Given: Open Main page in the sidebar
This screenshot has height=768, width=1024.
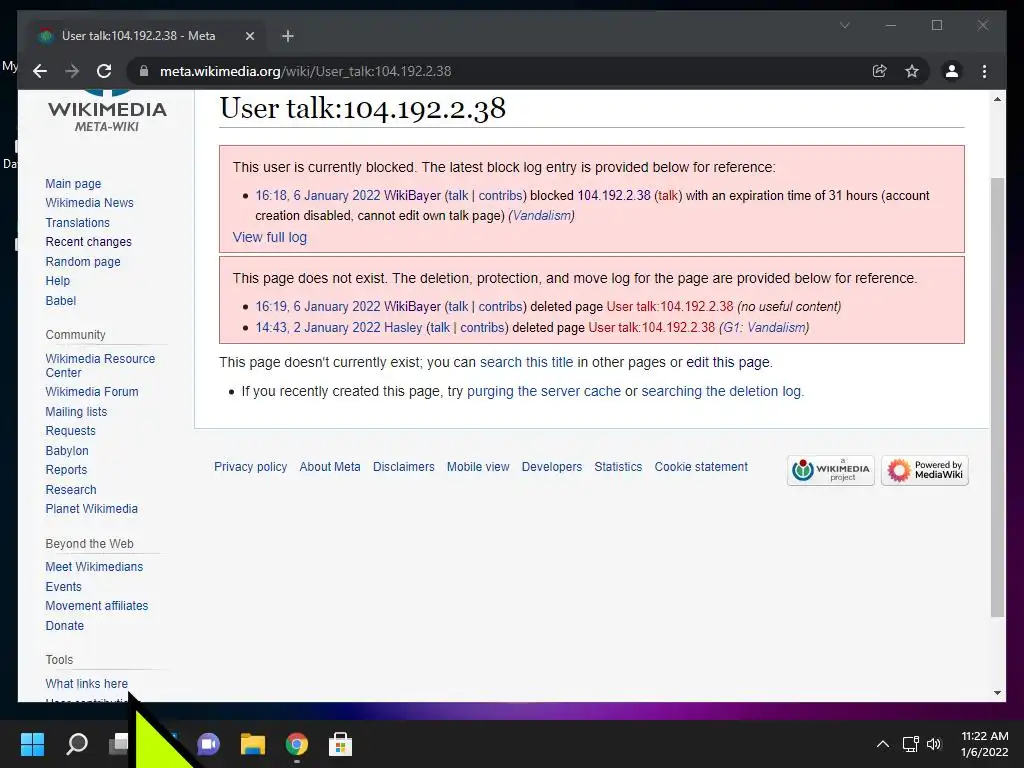Looking at the screenshot, I should point(73,184).
